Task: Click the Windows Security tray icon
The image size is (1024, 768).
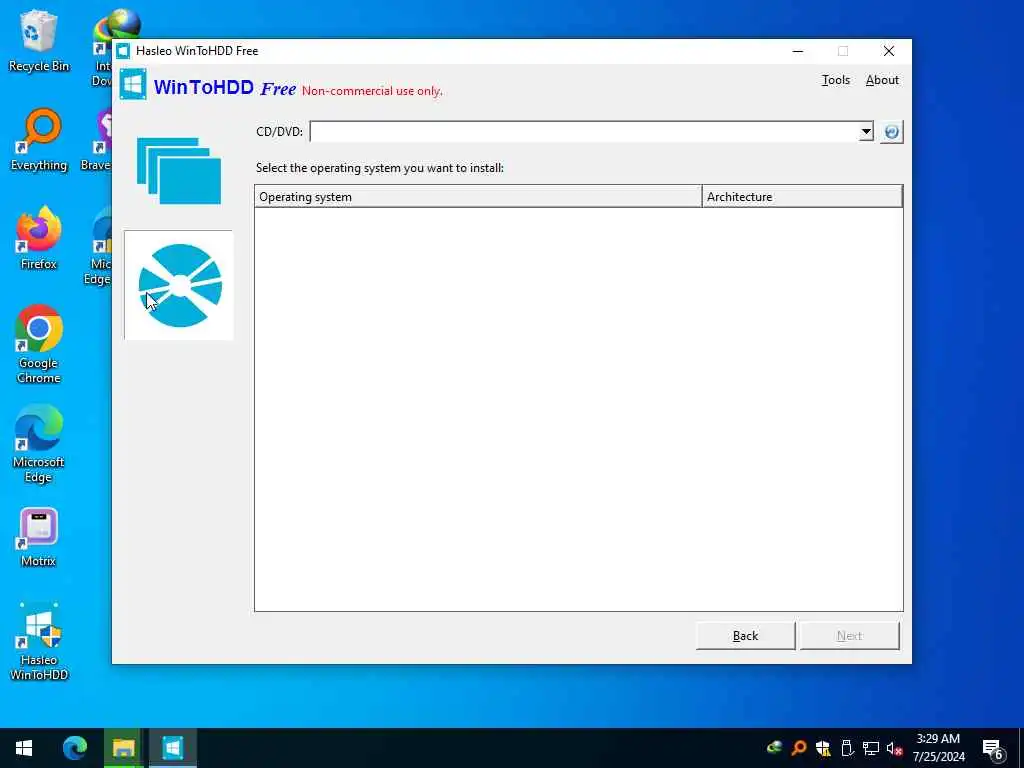Action: click(823, 748)
